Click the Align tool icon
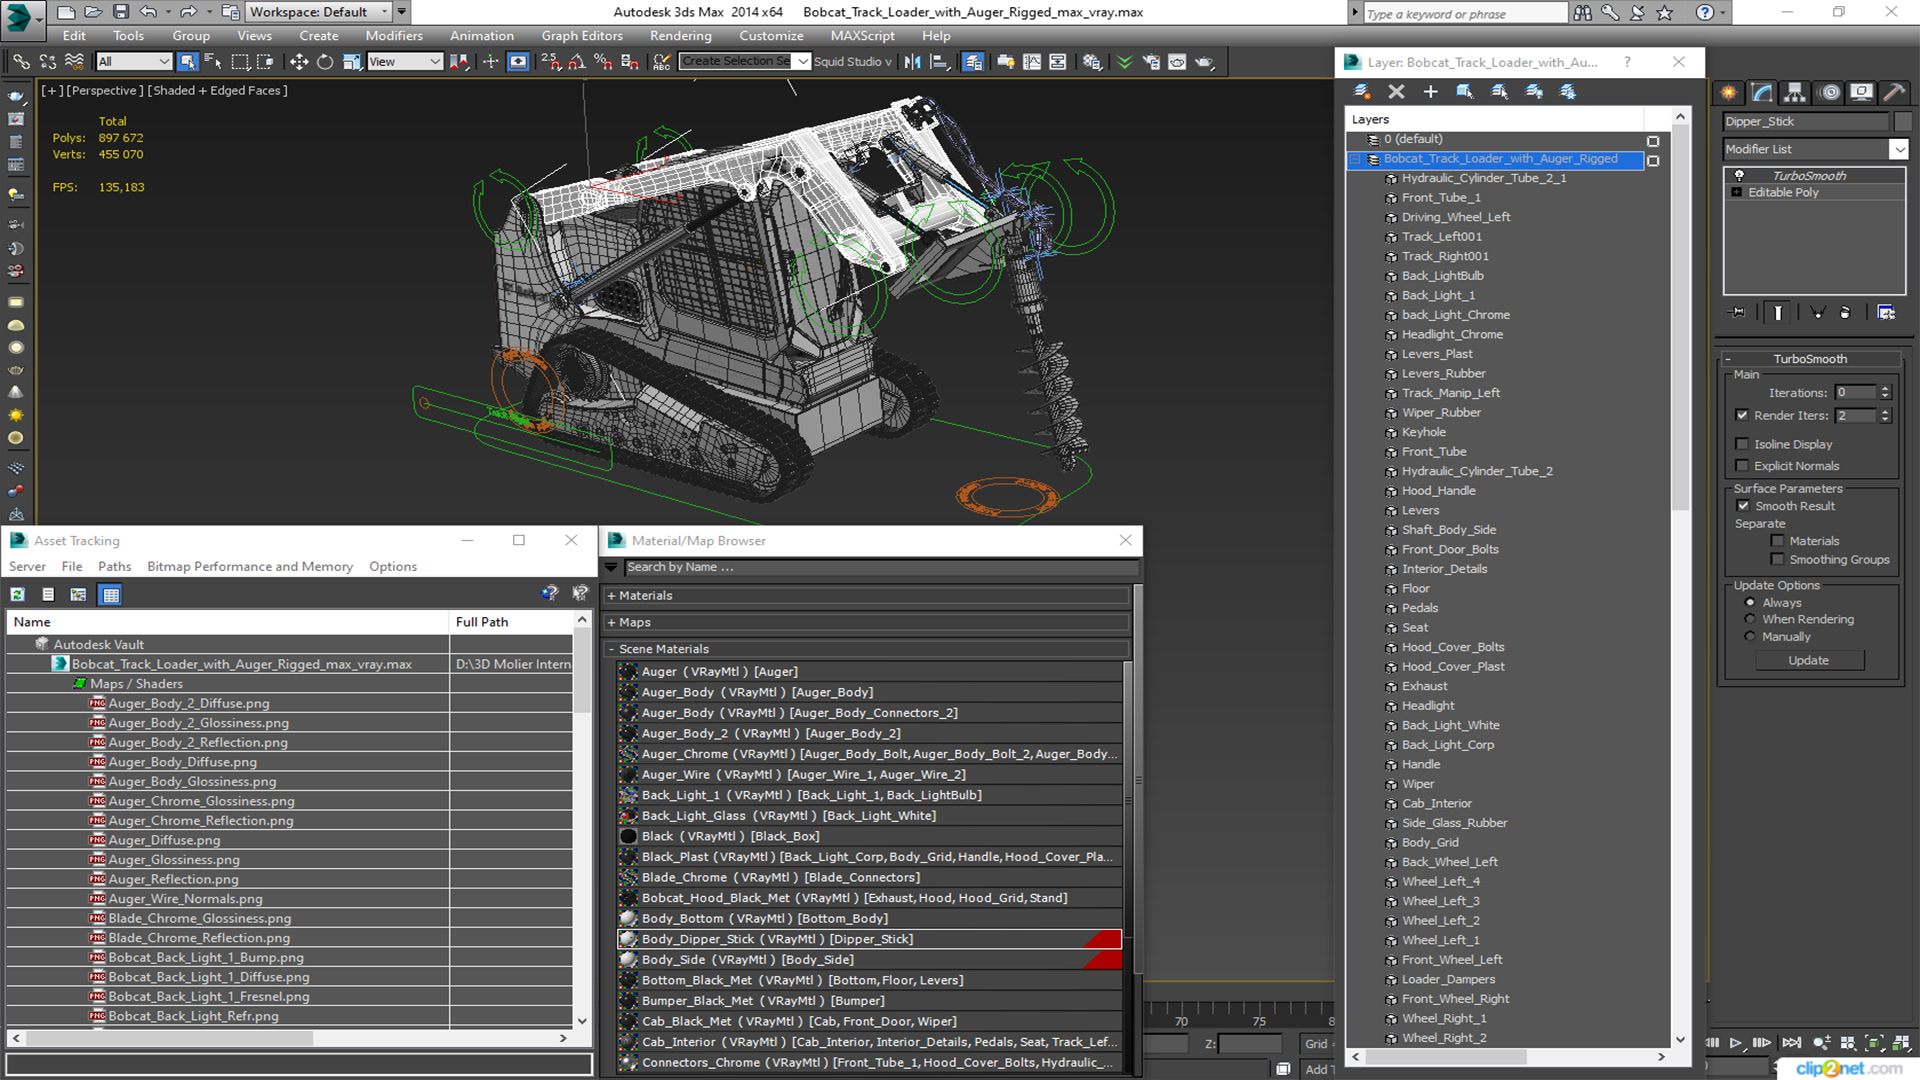 point(939,62)
